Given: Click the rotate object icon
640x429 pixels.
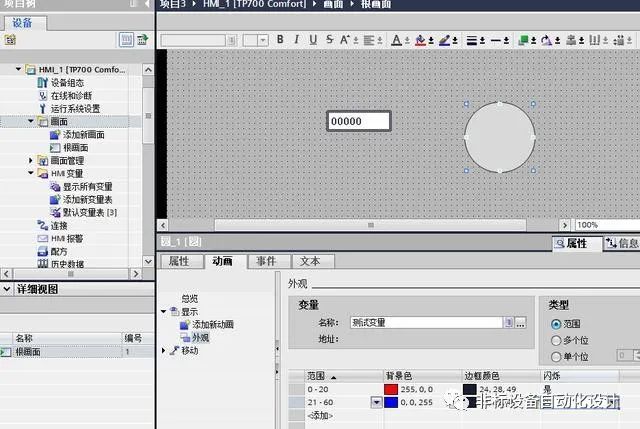Looking at the screenshot, I should [x=547, y=40].
